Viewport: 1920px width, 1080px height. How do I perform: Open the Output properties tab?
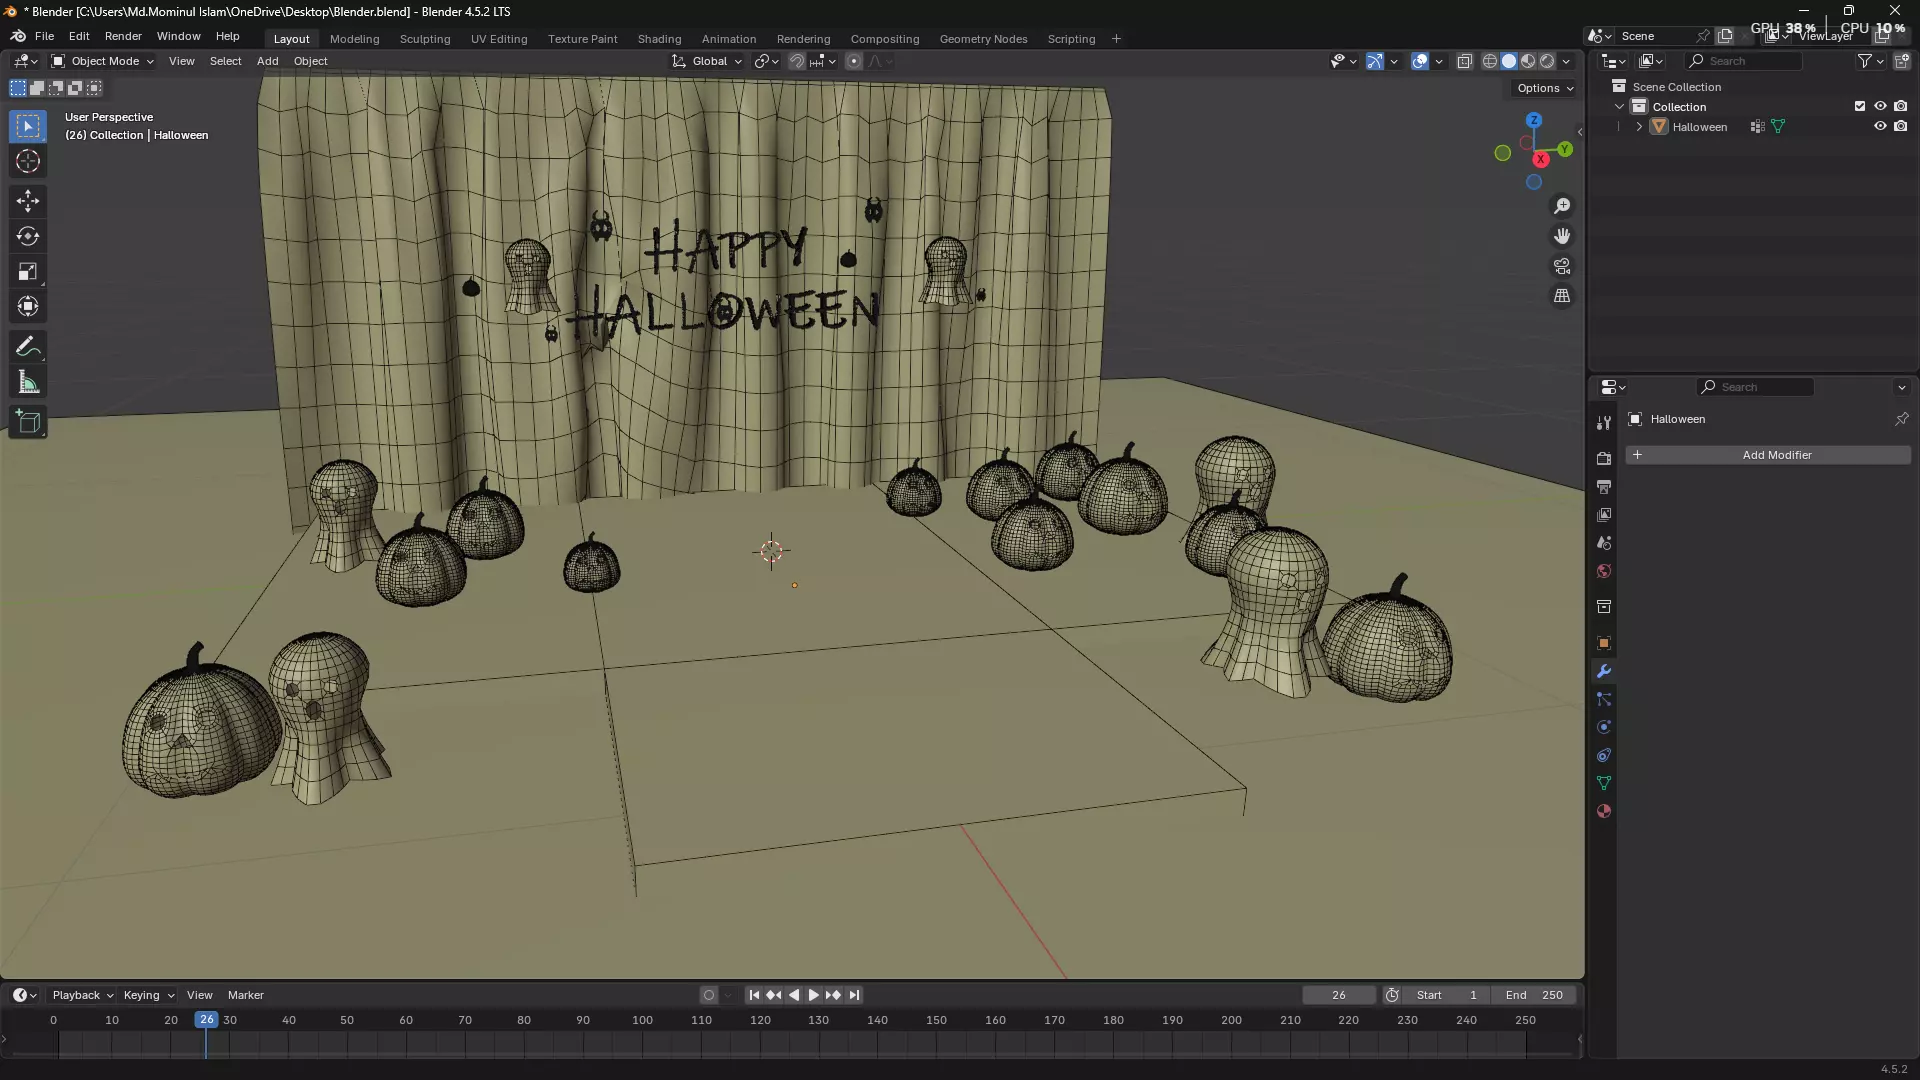click(x=1604, y=486)
